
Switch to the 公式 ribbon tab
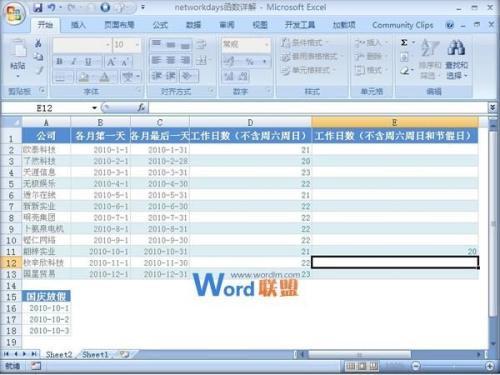click(x=160, y=25)
